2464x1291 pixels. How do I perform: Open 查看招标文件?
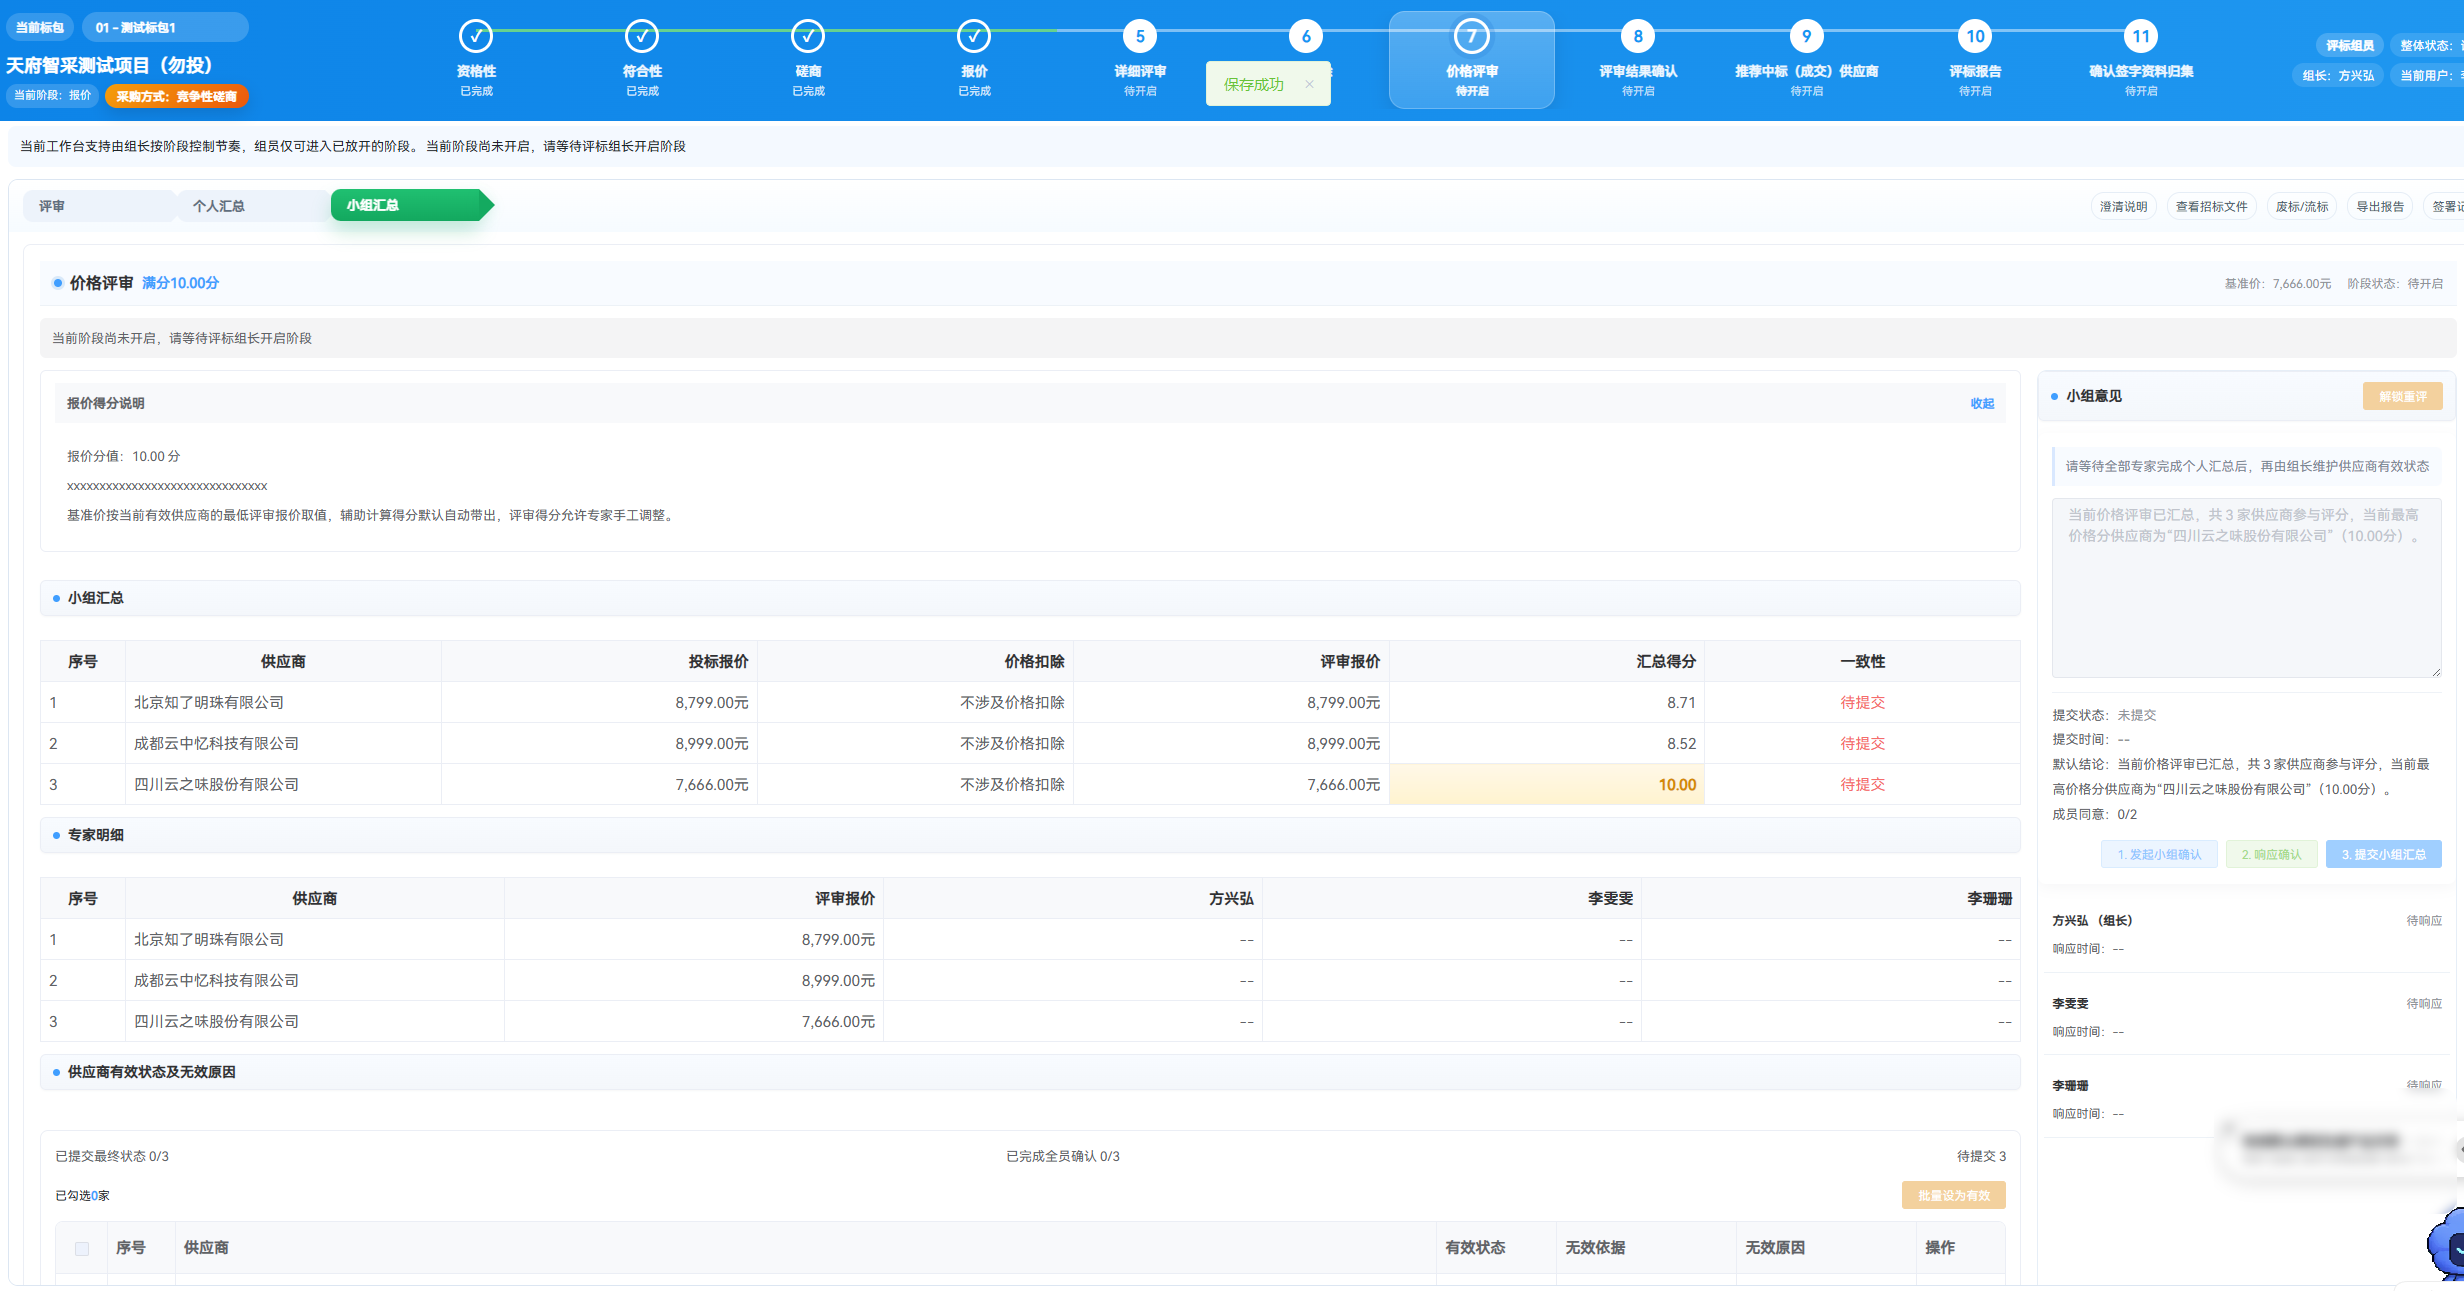[2212, 207]
